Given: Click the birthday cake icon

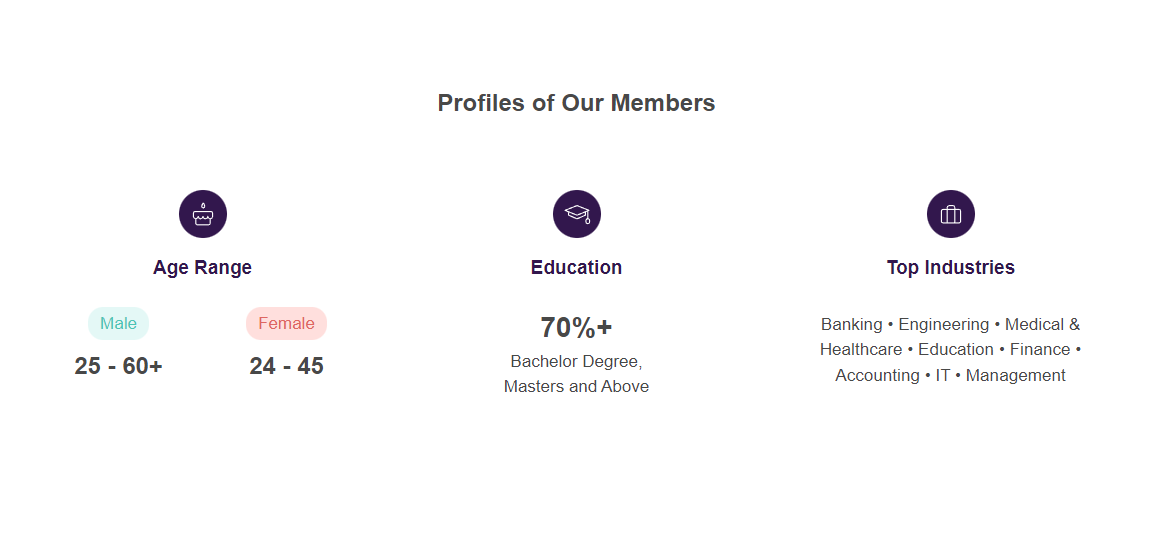Looking at the screenshot, I should [x=203, y=214].
